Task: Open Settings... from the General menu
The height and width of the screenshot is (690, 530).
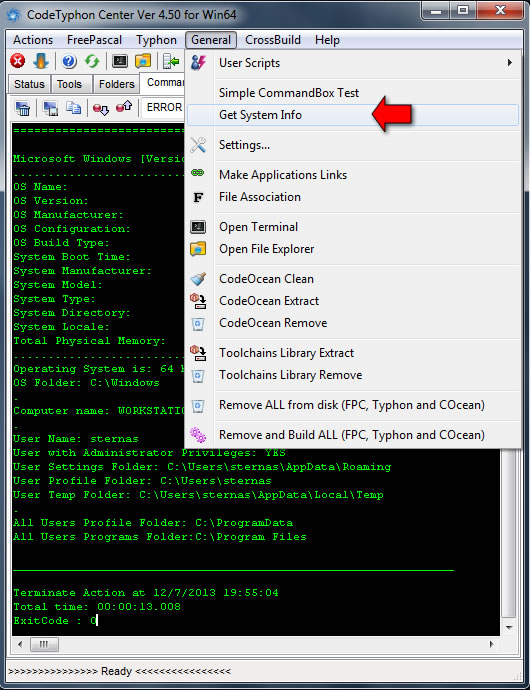Action: click(353, 145)
